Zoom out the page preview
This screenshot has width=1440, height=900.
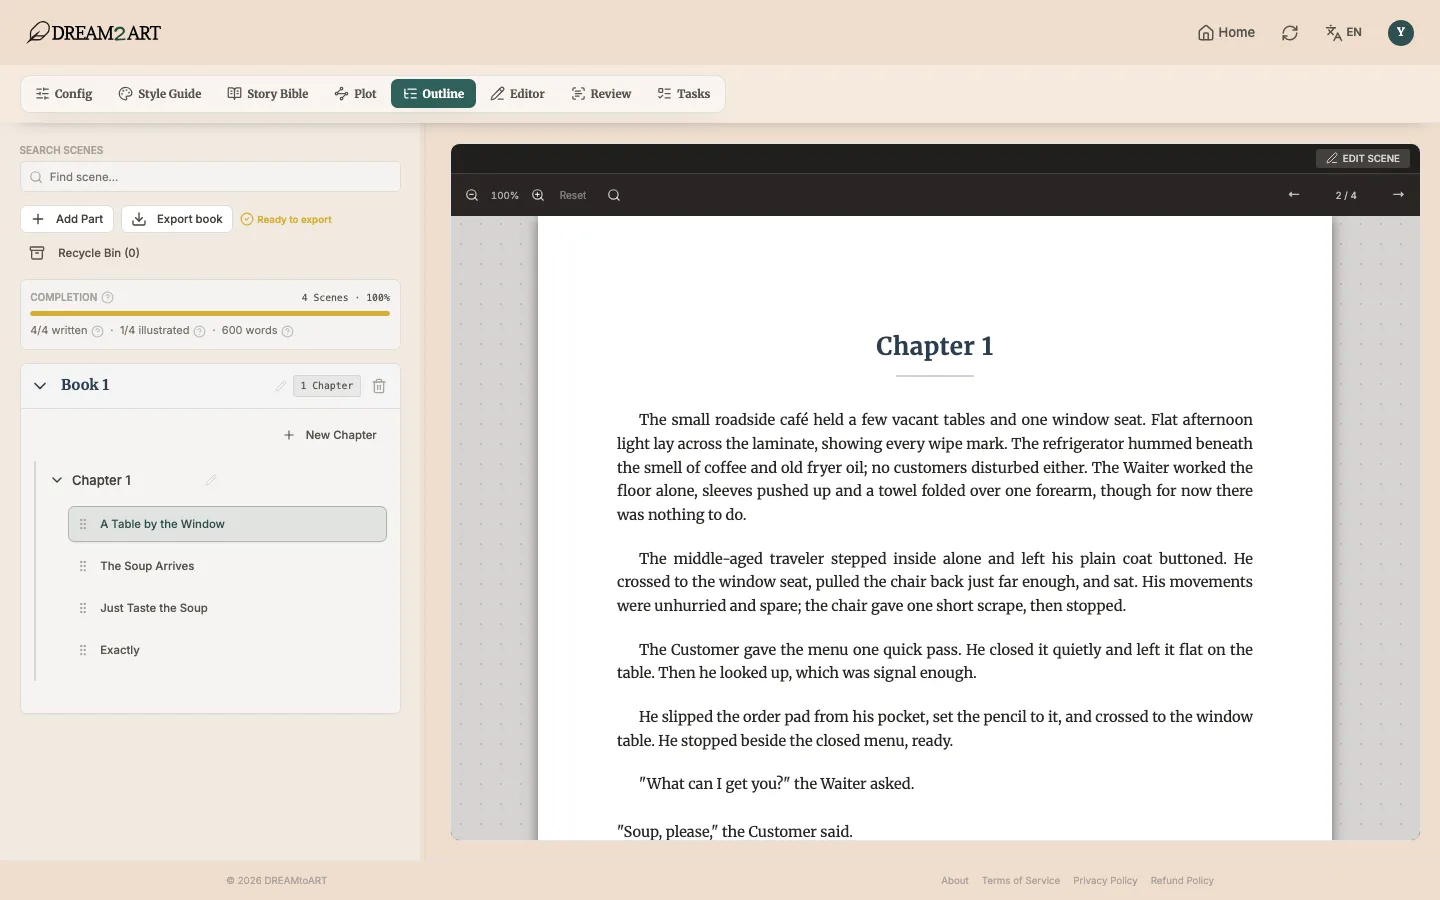coord(472,195)
